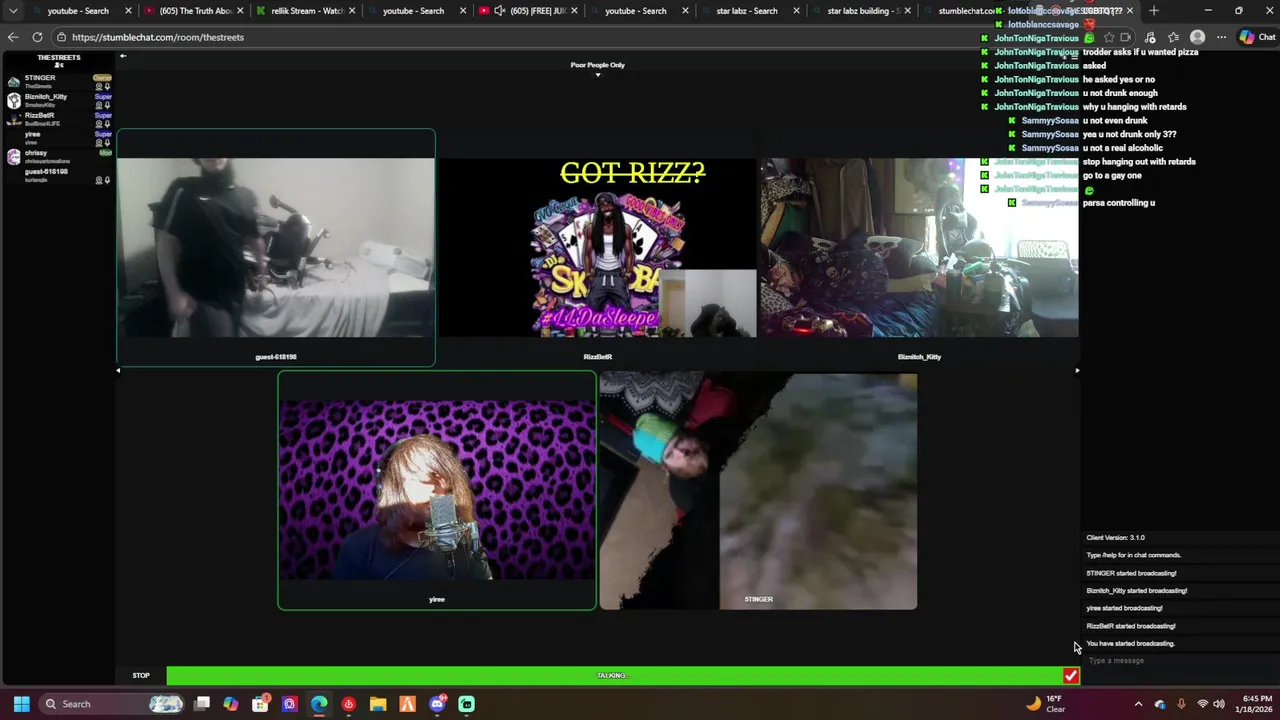Toggle the mic icon in yiree's row
The height and width of the screenshot is (720, 1280).
click(x=107, y=142)
